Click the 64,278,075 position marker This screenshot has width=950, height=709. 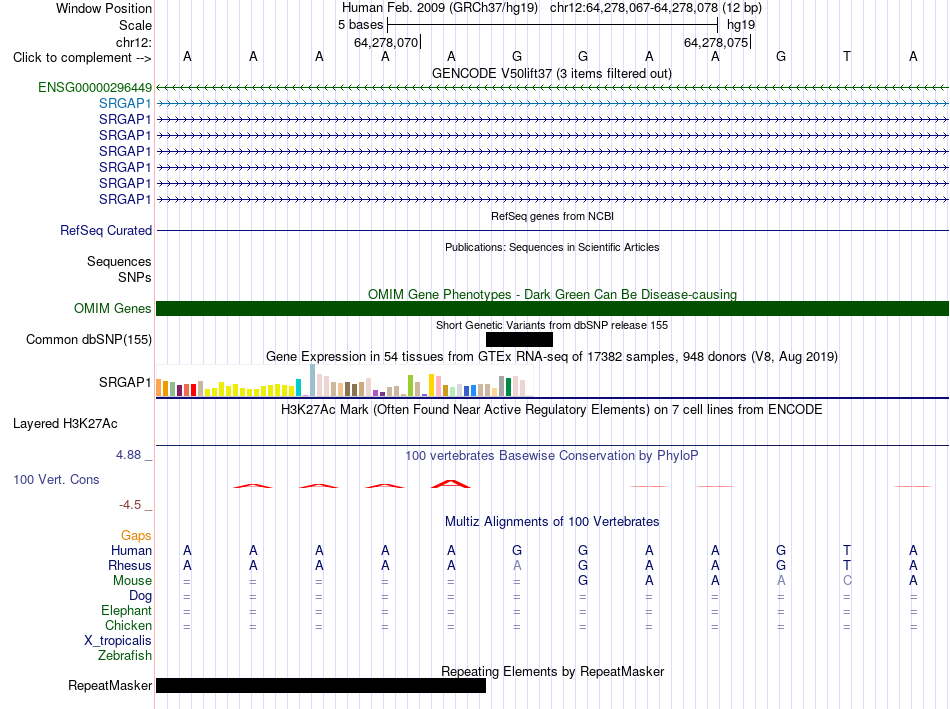pyautogui.click(x=717, y=42)
